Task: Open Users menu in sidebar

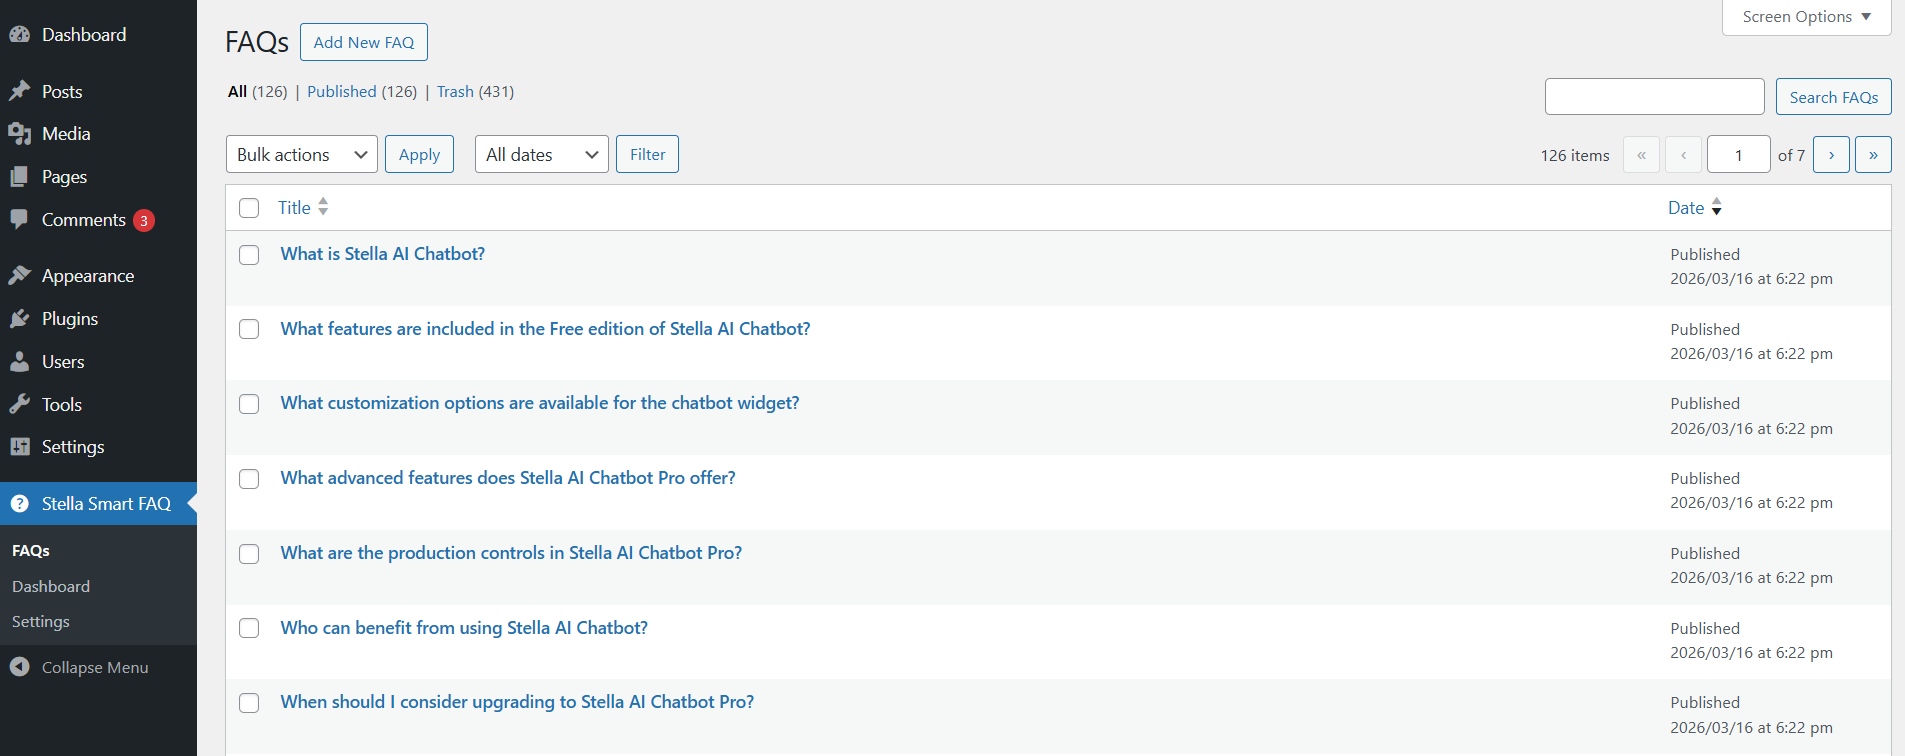Action: pos(63,362)
